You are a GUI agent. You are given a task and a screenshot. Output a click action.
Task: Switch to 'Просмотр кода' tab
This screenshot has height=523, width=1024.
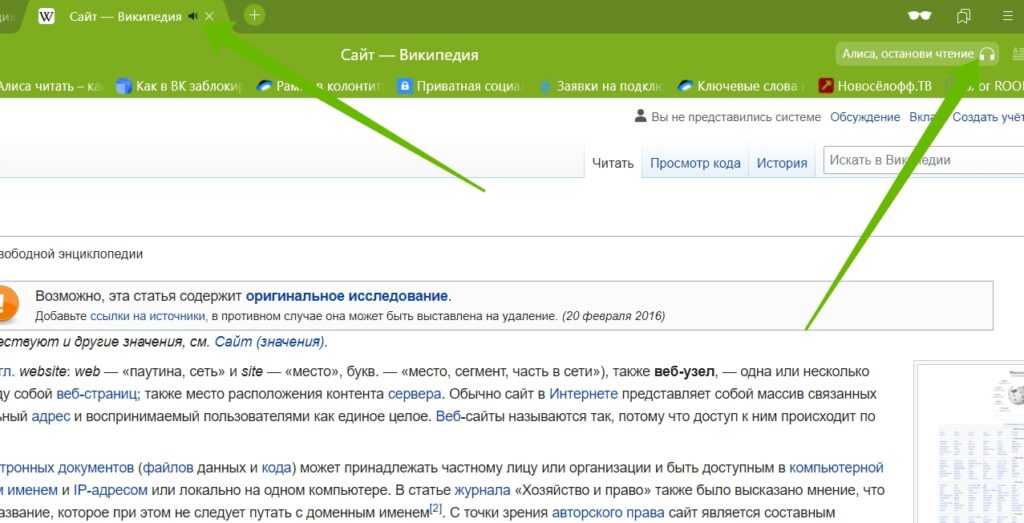point(695,163)
